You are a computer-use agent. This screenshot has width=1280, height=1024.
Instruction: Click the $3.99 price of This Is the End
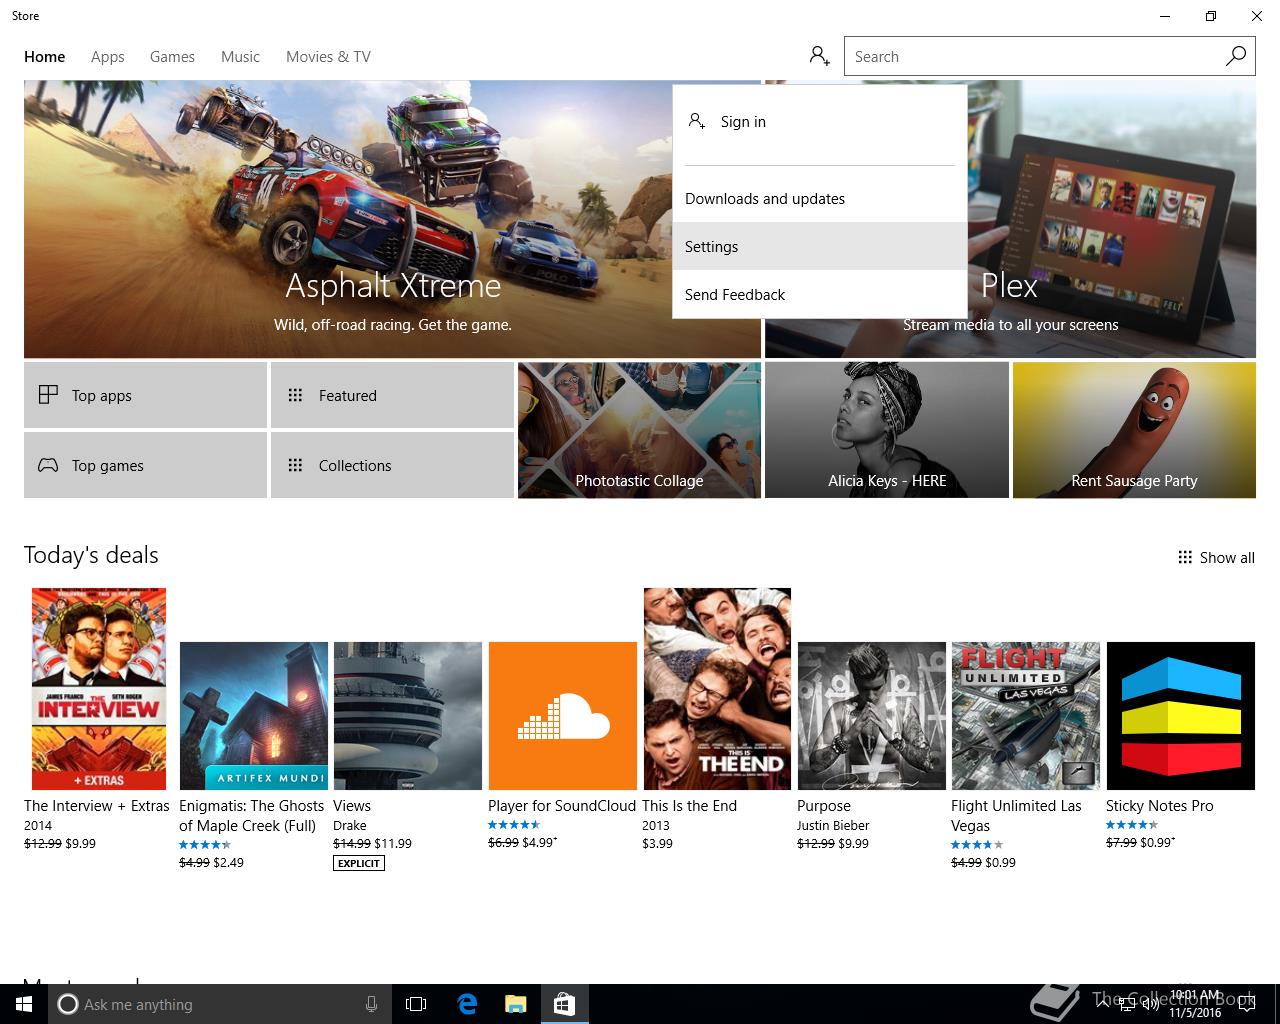[x=657, y=843]
